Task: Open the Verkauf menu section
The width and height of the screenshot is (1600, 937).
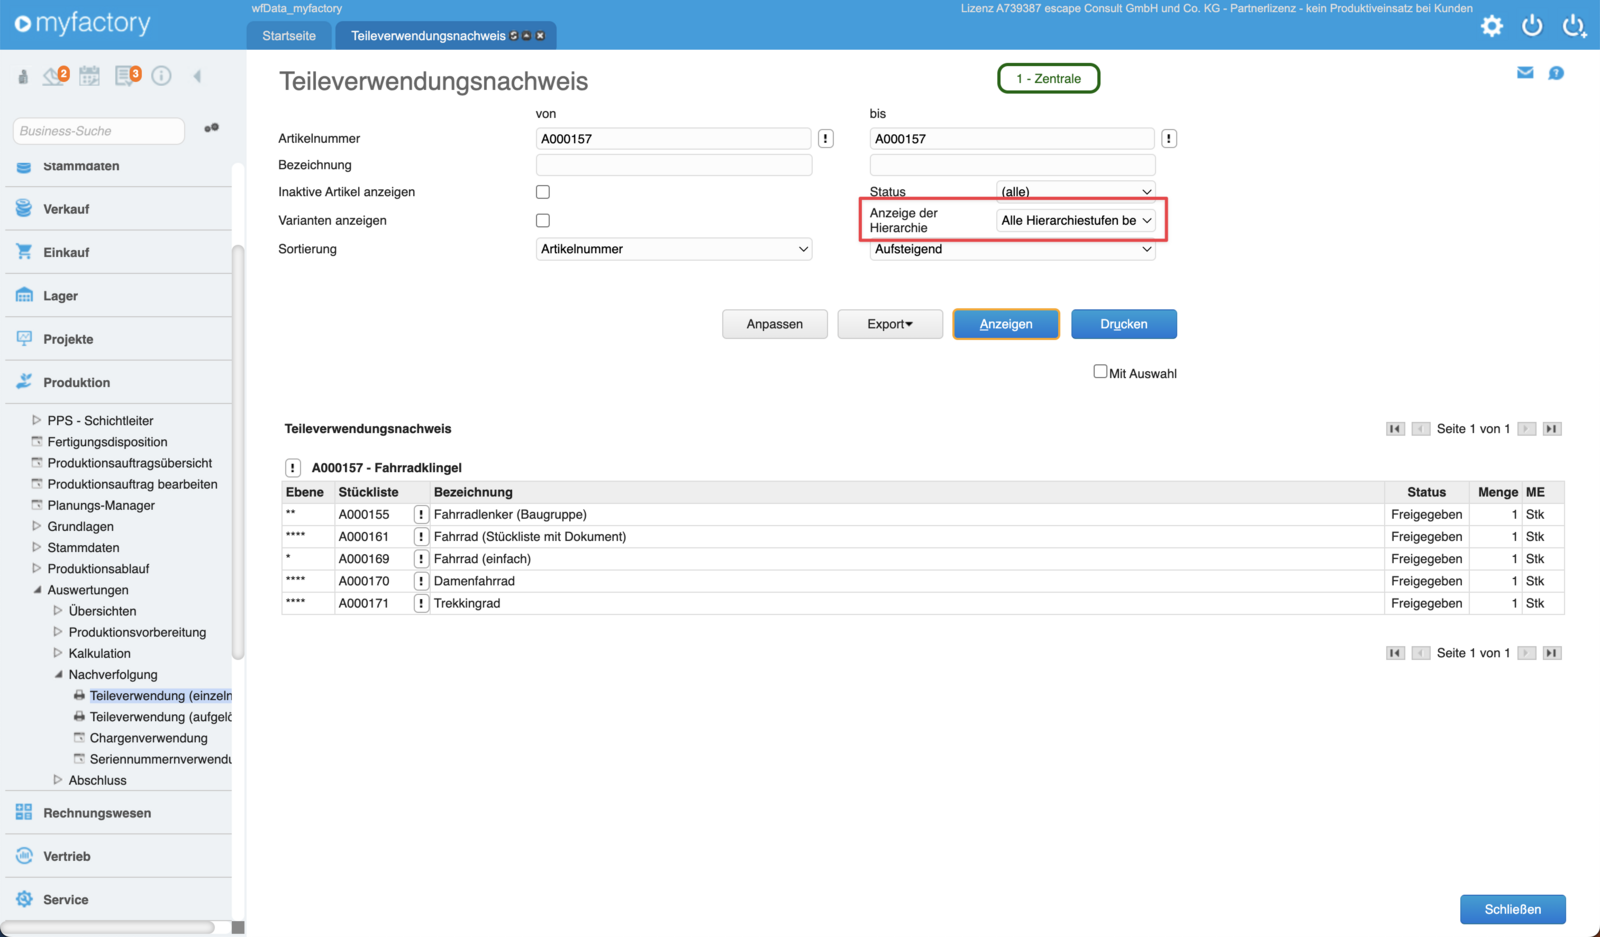Action: point(118,209)
